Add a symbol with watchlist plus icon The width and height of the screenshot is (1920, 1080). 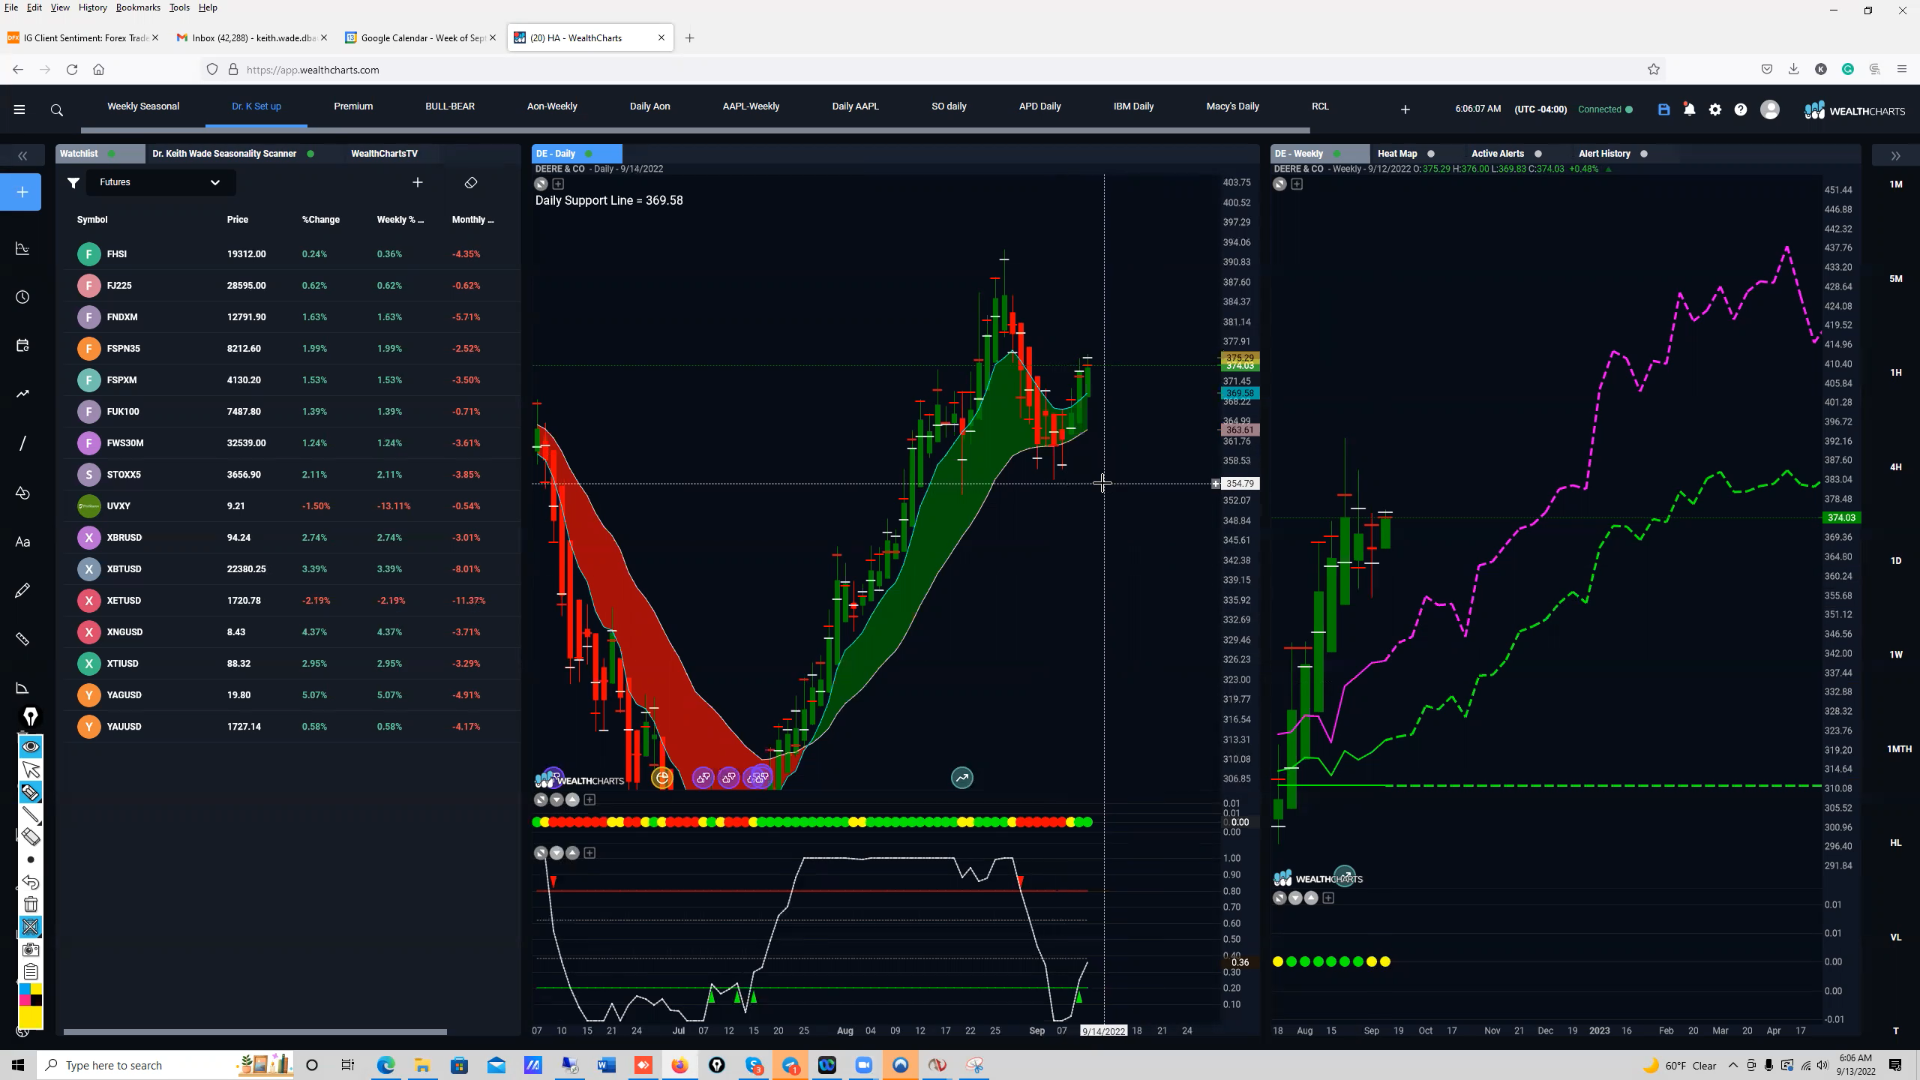tap(418, 182)
